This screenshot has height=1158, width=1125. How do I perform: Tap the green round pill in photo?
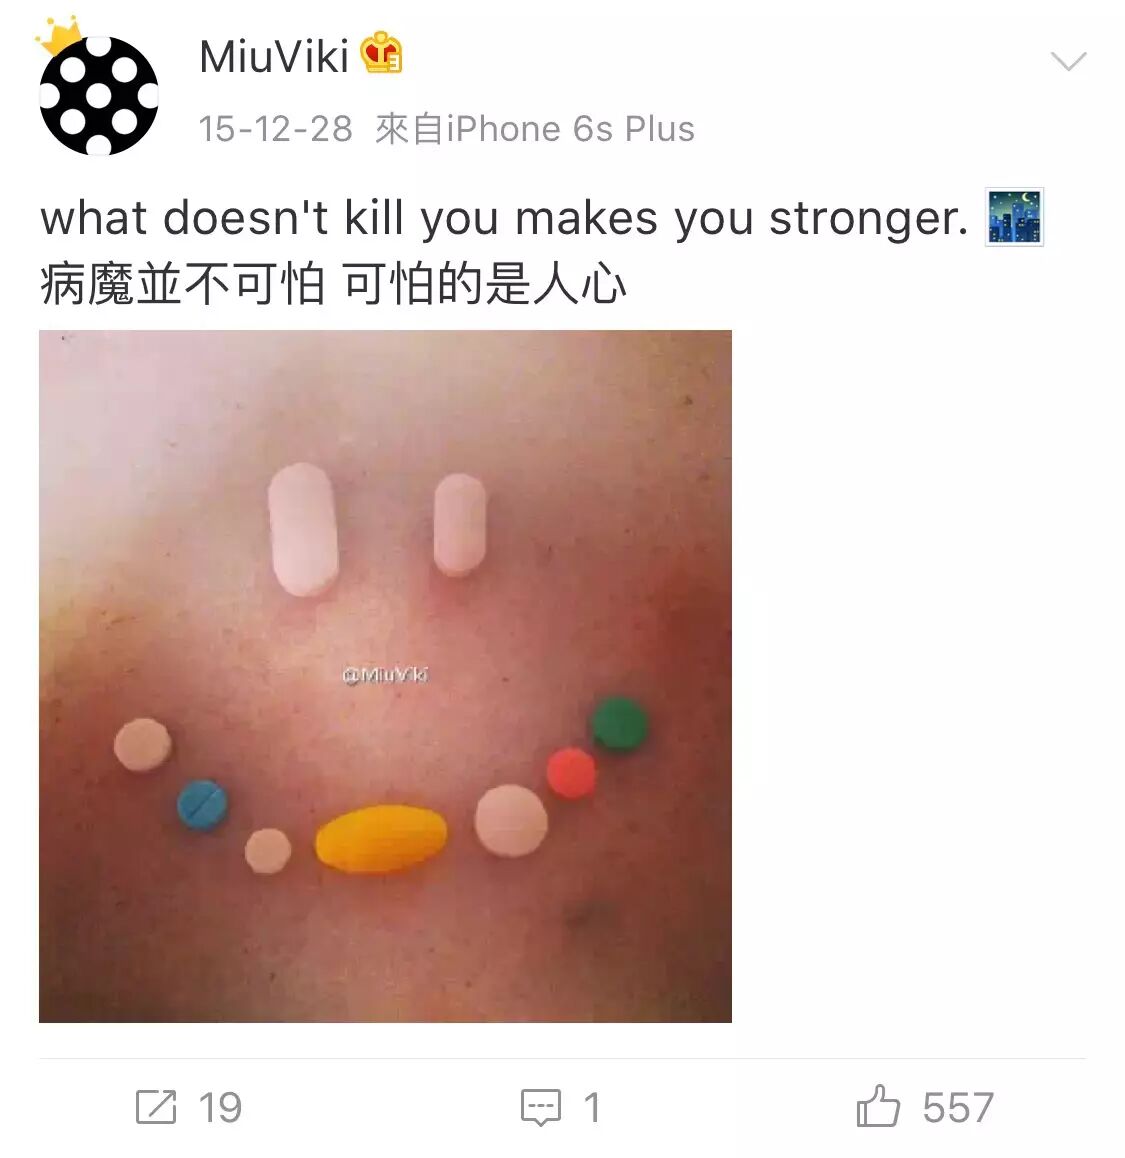pyautogui.click(x=620, y=724)
